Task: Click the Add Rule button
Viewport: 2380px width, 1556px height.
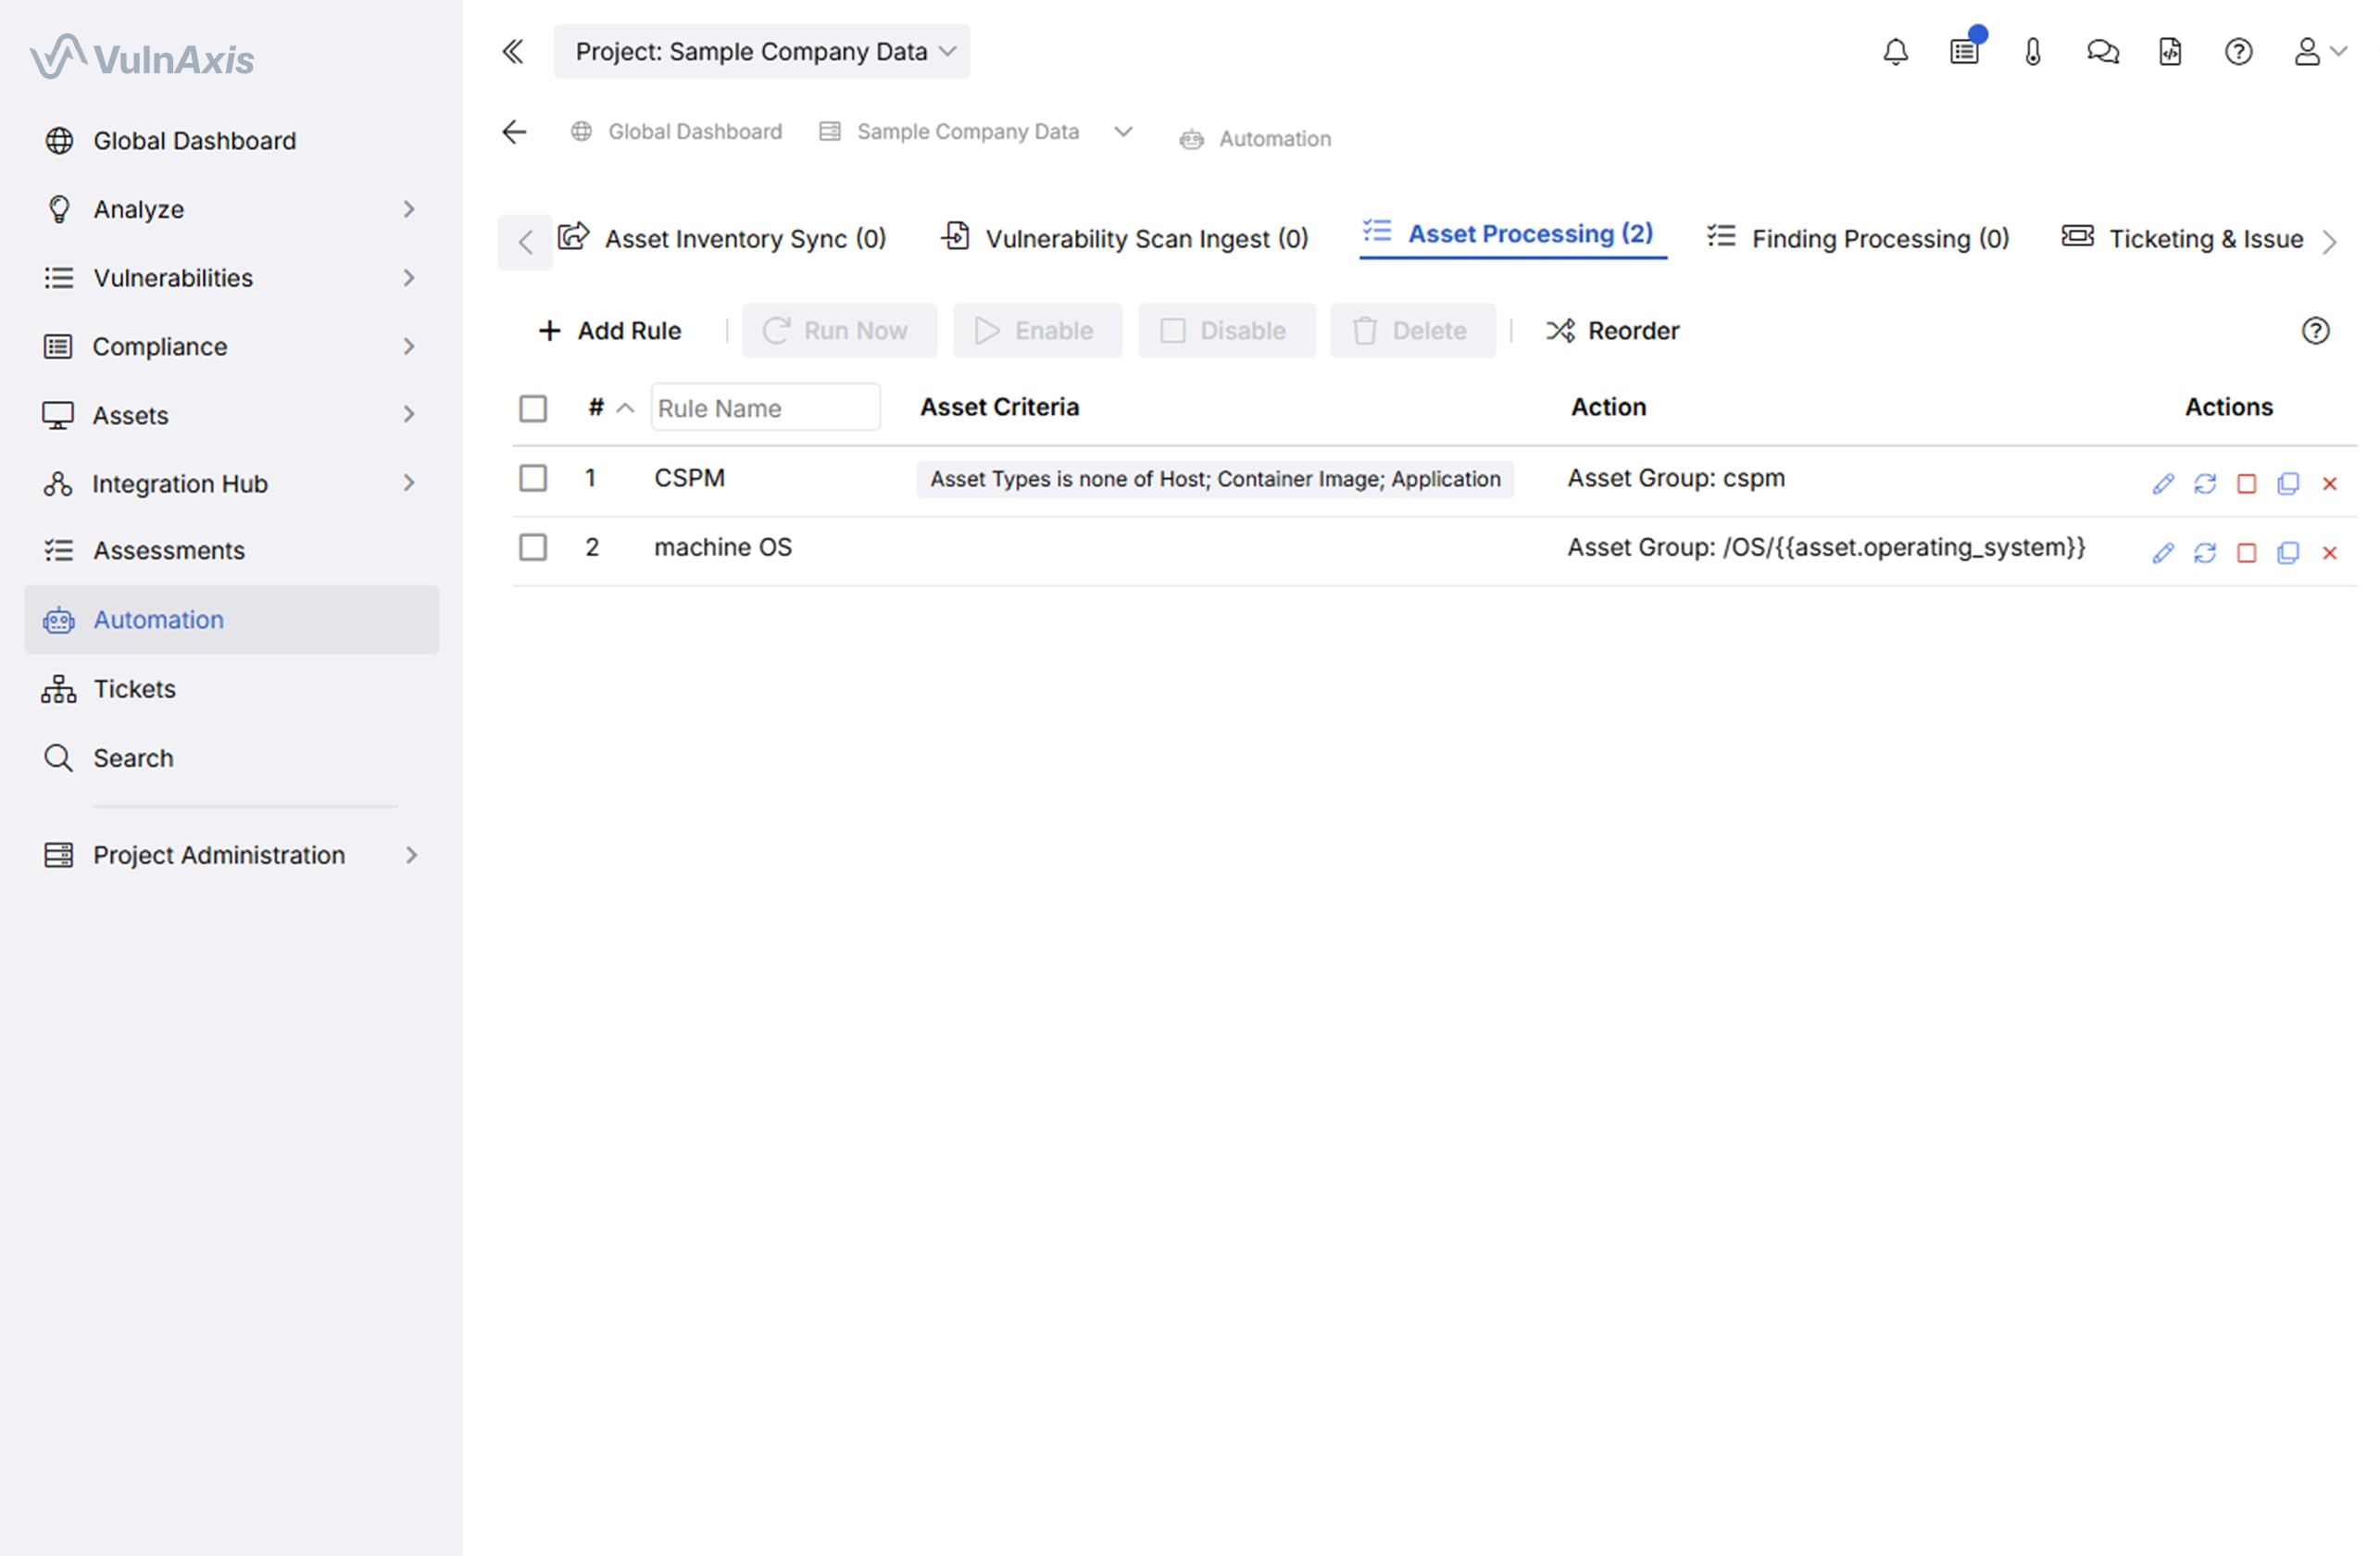Action: pos(610,331)
